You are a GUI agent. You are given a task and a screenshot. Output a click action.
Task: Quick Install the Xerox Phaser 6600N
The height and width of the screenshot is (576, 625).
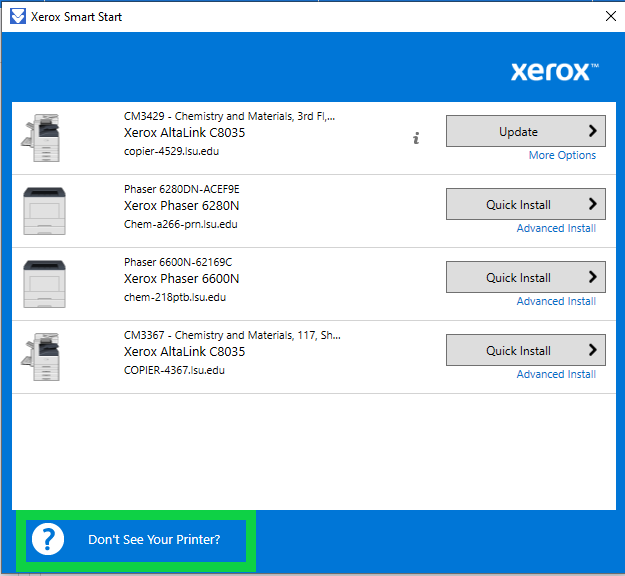pyautogui.click(x=526, y=277)
